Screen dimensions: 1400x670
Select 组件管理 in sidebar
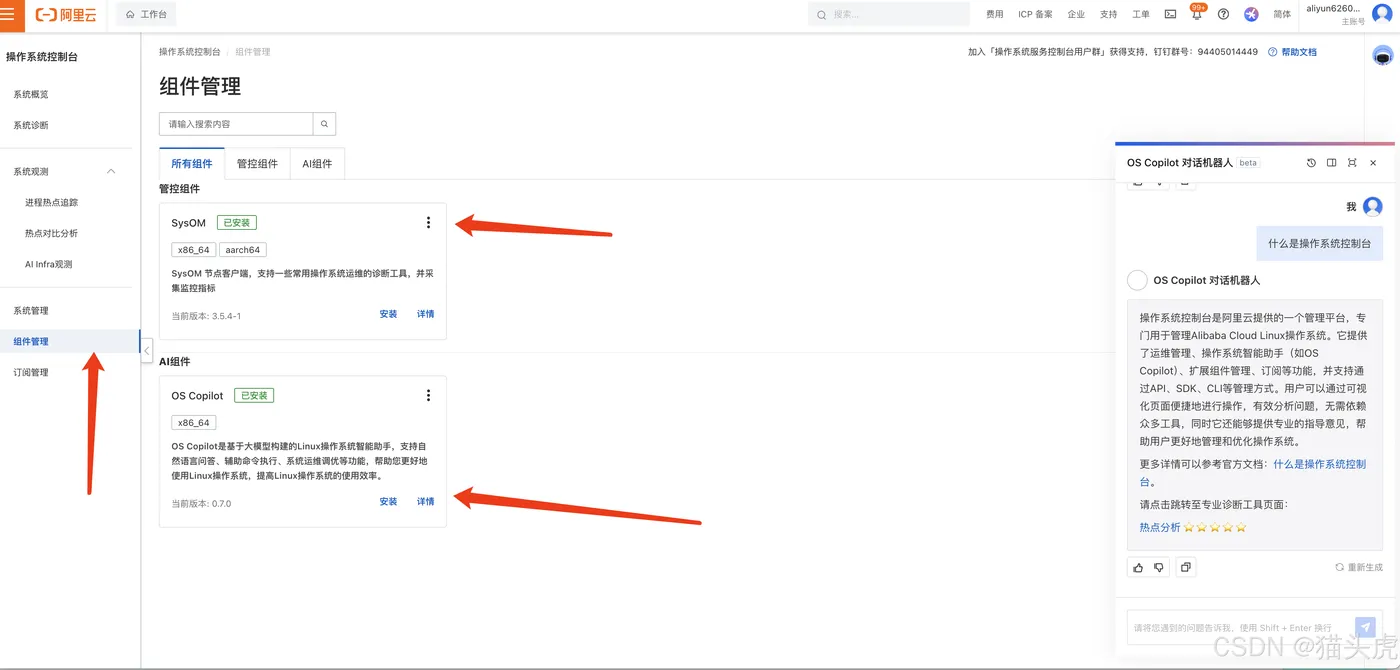[x=31, y=341]
